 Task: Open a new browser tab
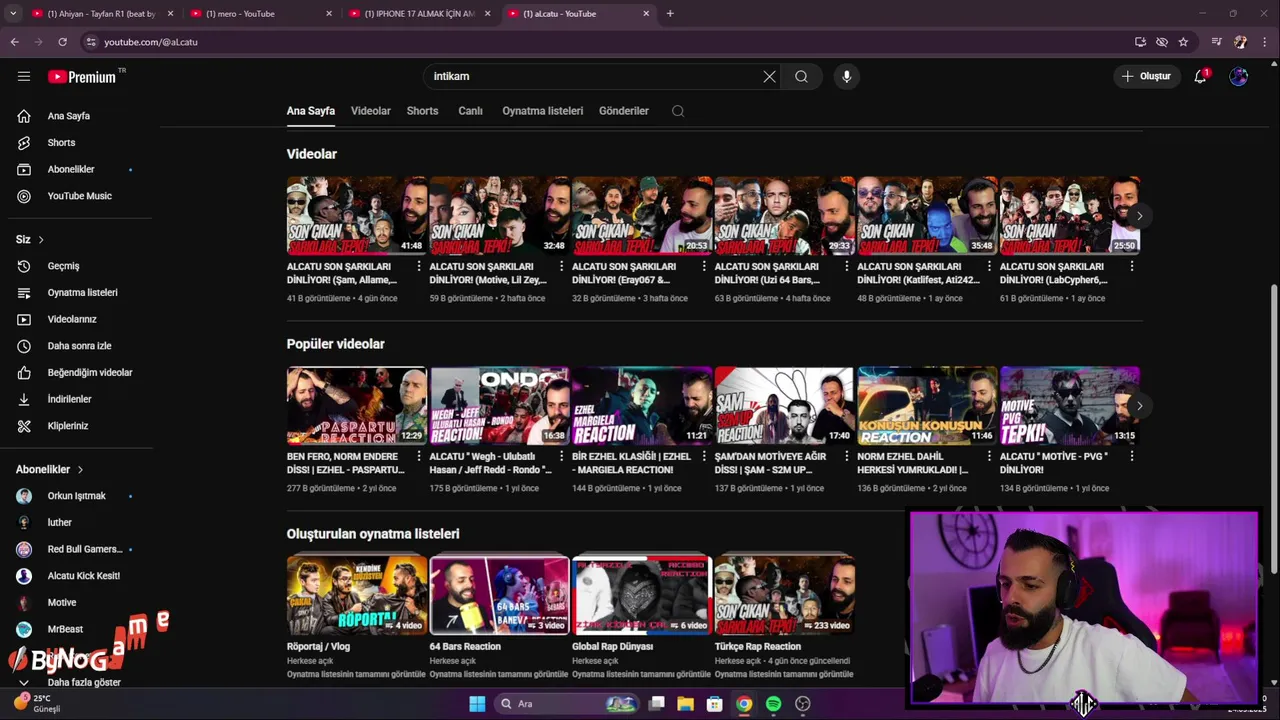(670, 14)
